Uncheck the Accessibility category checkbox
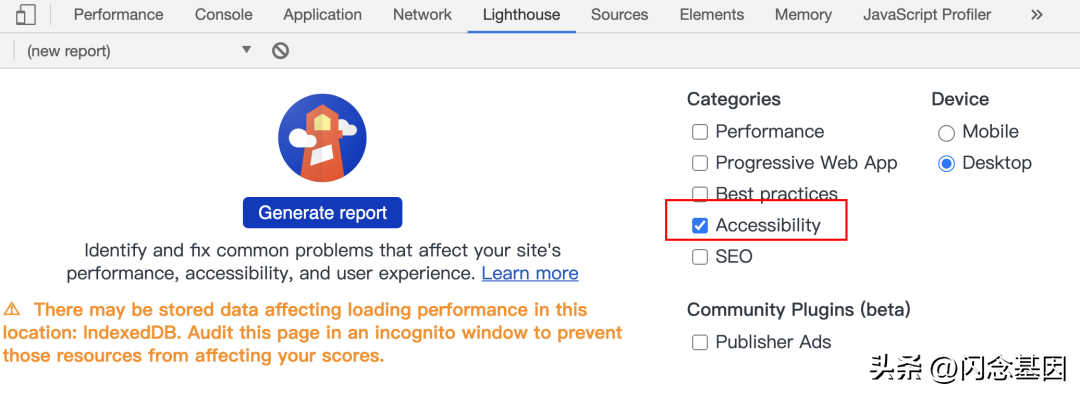The width and height of the screenshot is (1080, 394). 700,225
